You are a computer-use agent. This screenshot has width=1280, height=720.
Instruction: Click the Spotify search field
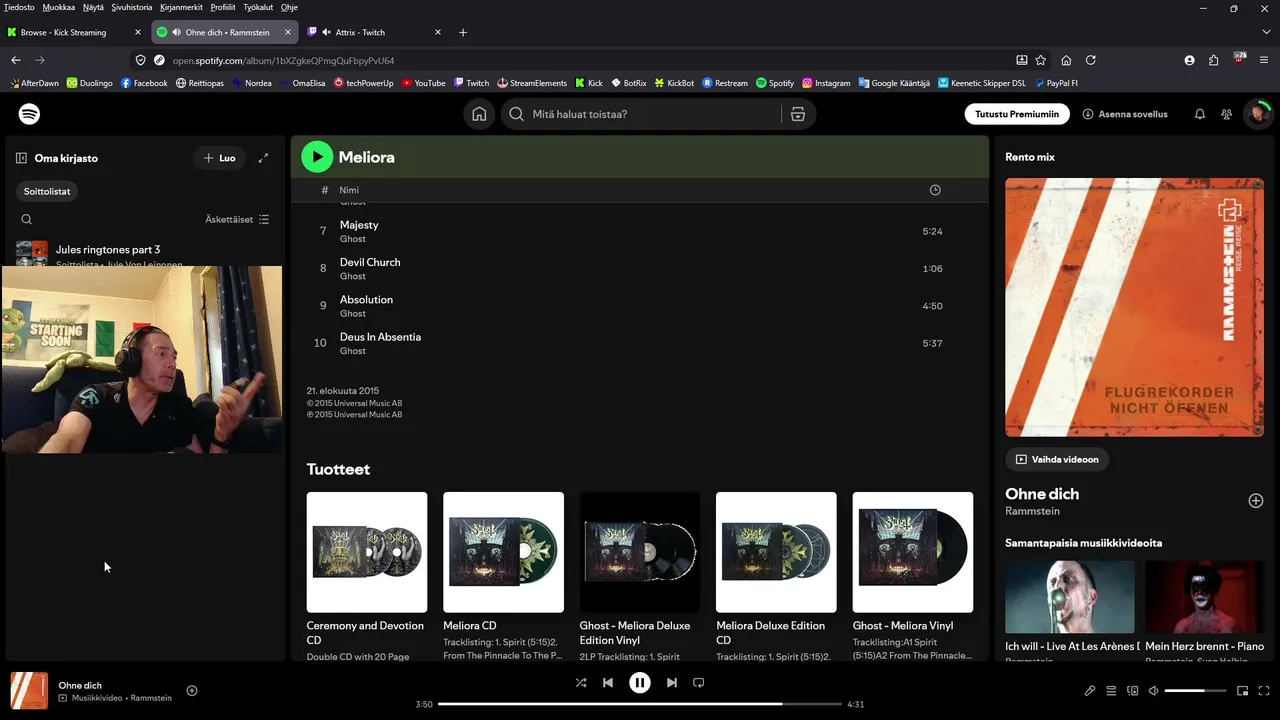641,114
